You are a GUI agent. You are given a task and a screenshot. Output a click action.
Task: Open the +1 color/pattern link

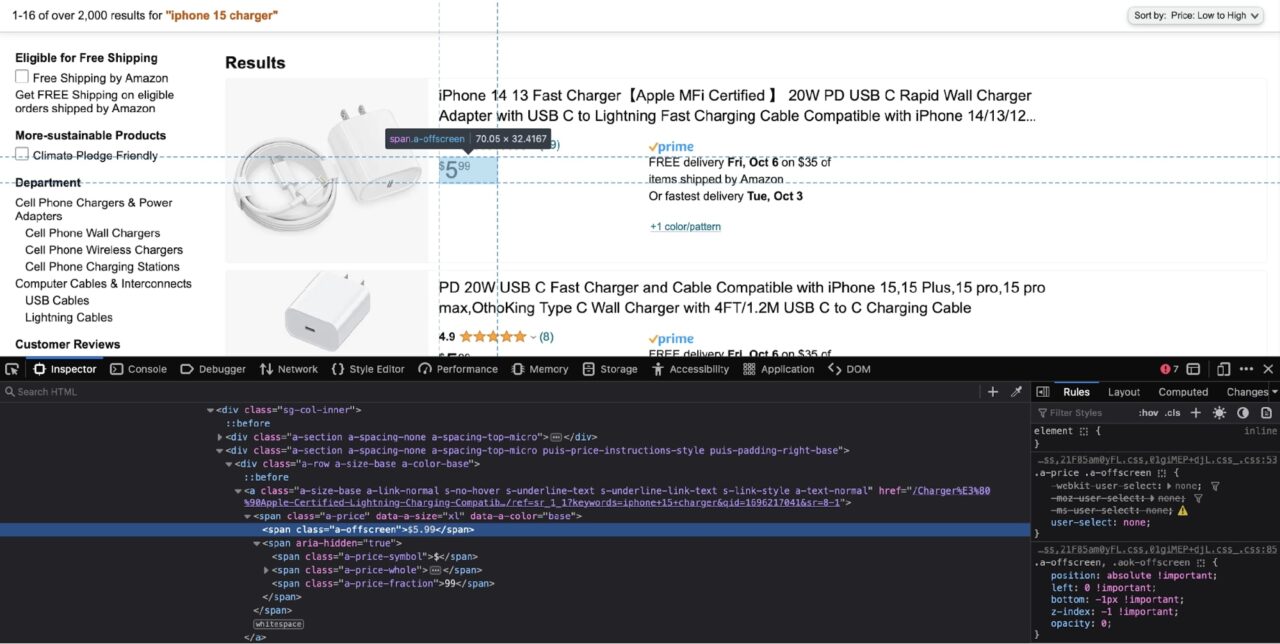click(x=685, y=227)
